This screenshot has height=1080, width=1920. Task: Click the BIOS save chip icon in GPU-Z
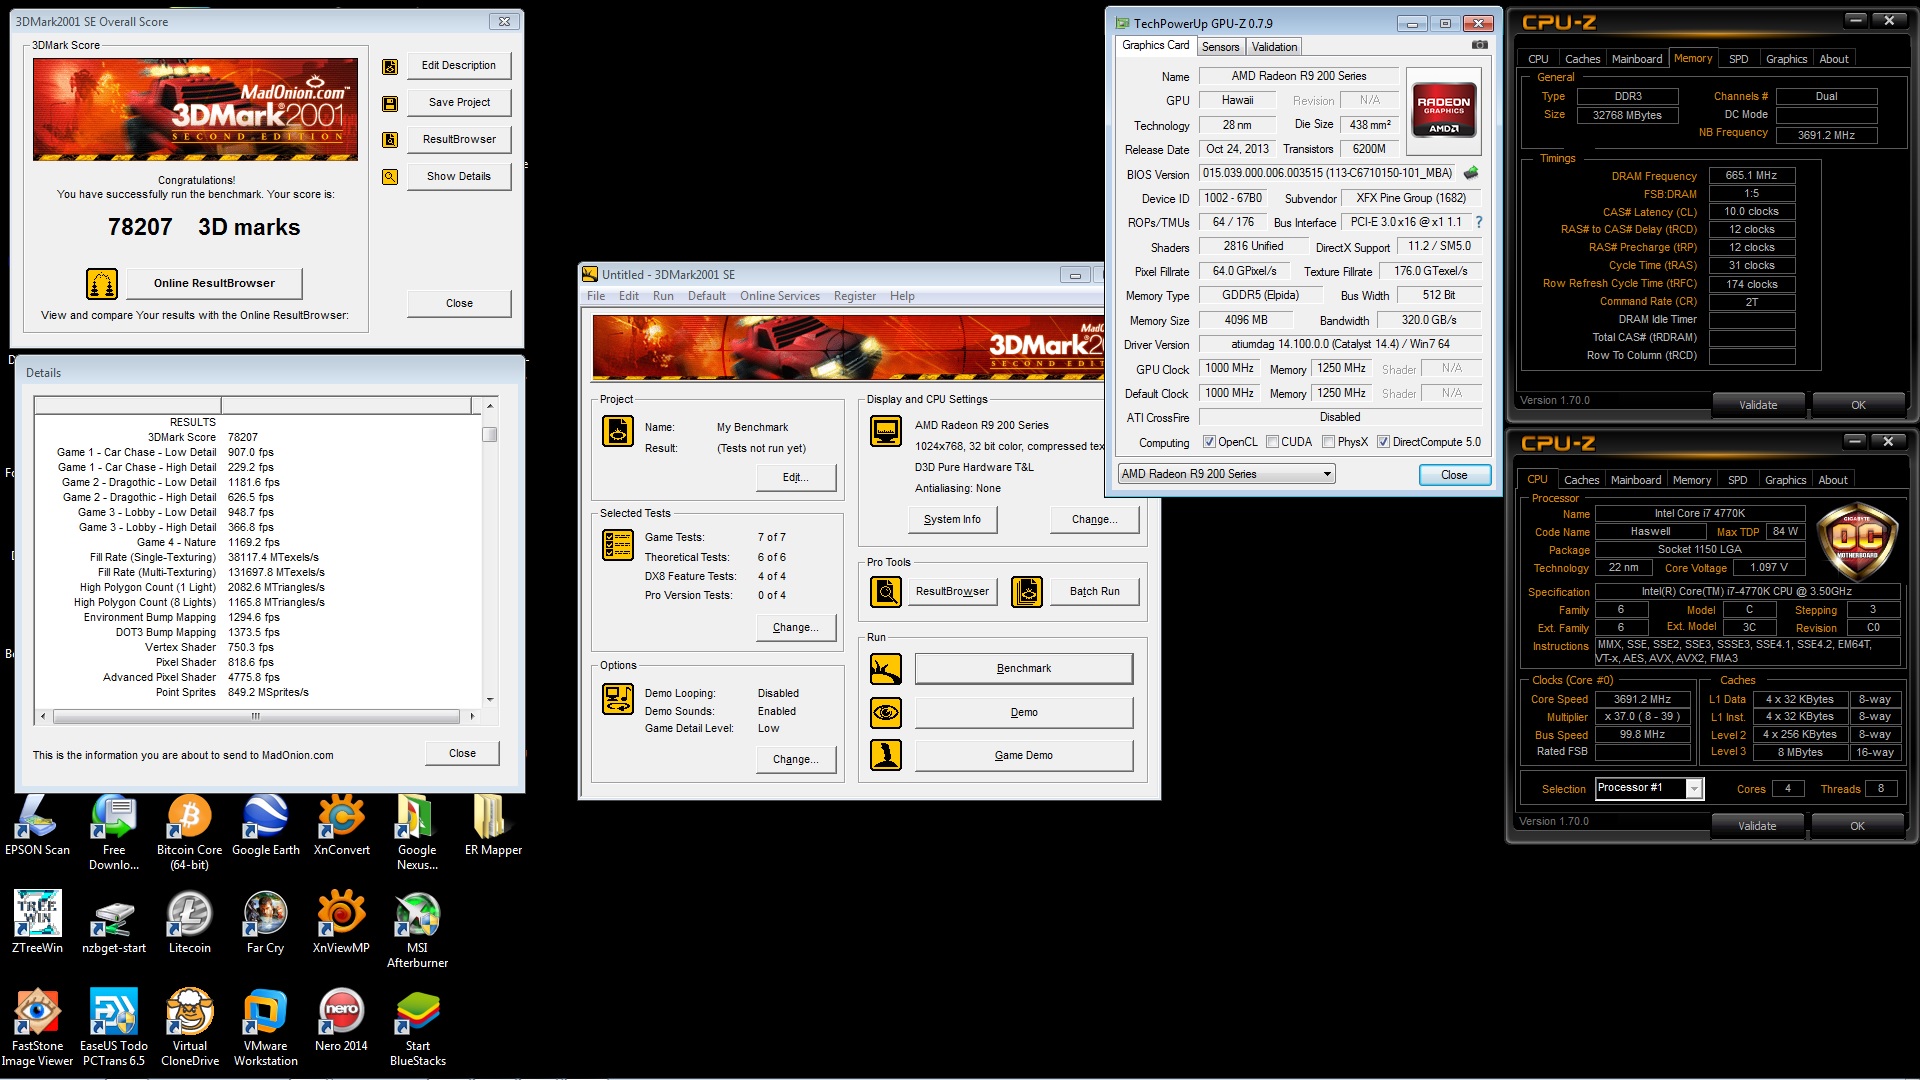(x=1471, y=173)
